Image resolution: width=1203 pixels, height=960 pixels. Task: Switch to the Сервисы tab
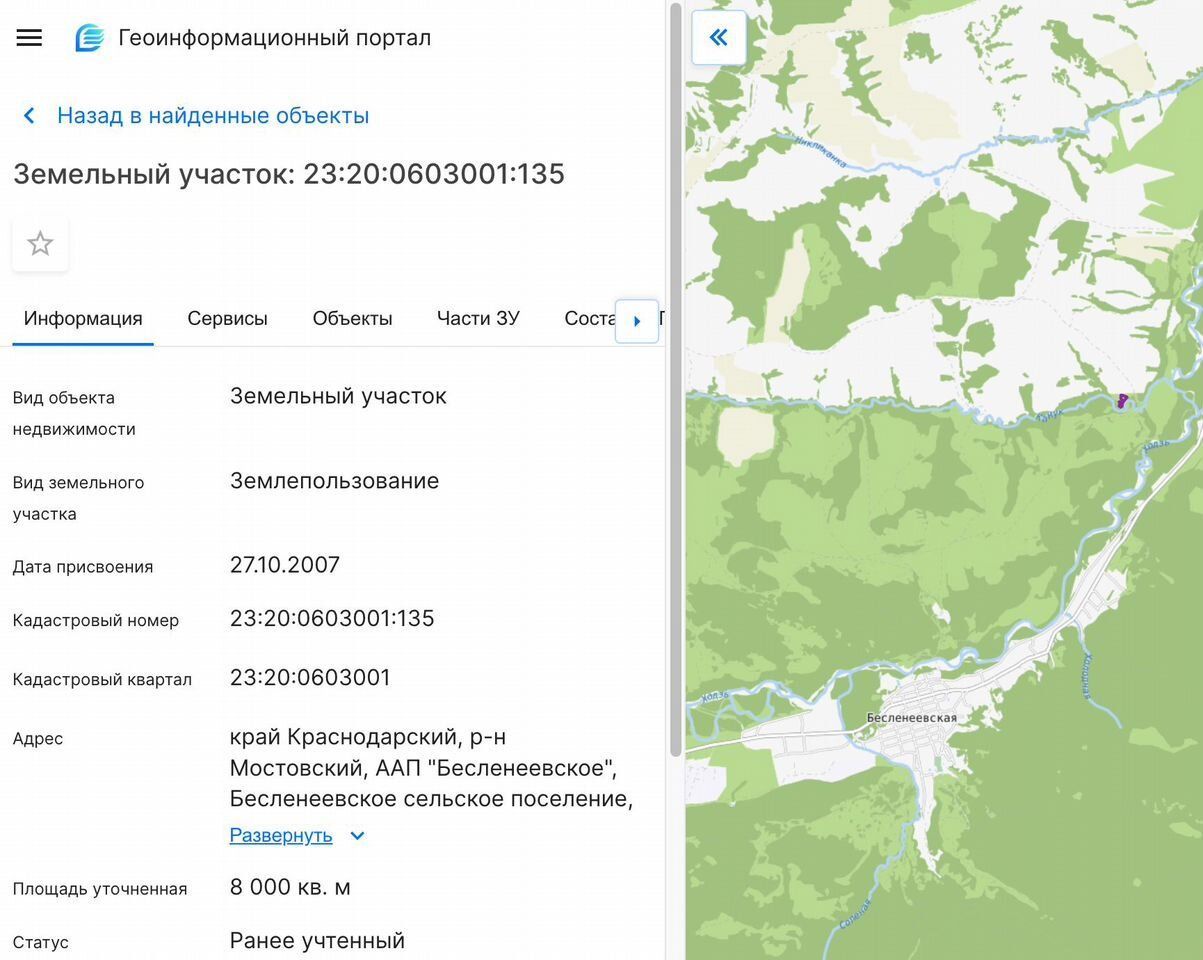(227, 318)
